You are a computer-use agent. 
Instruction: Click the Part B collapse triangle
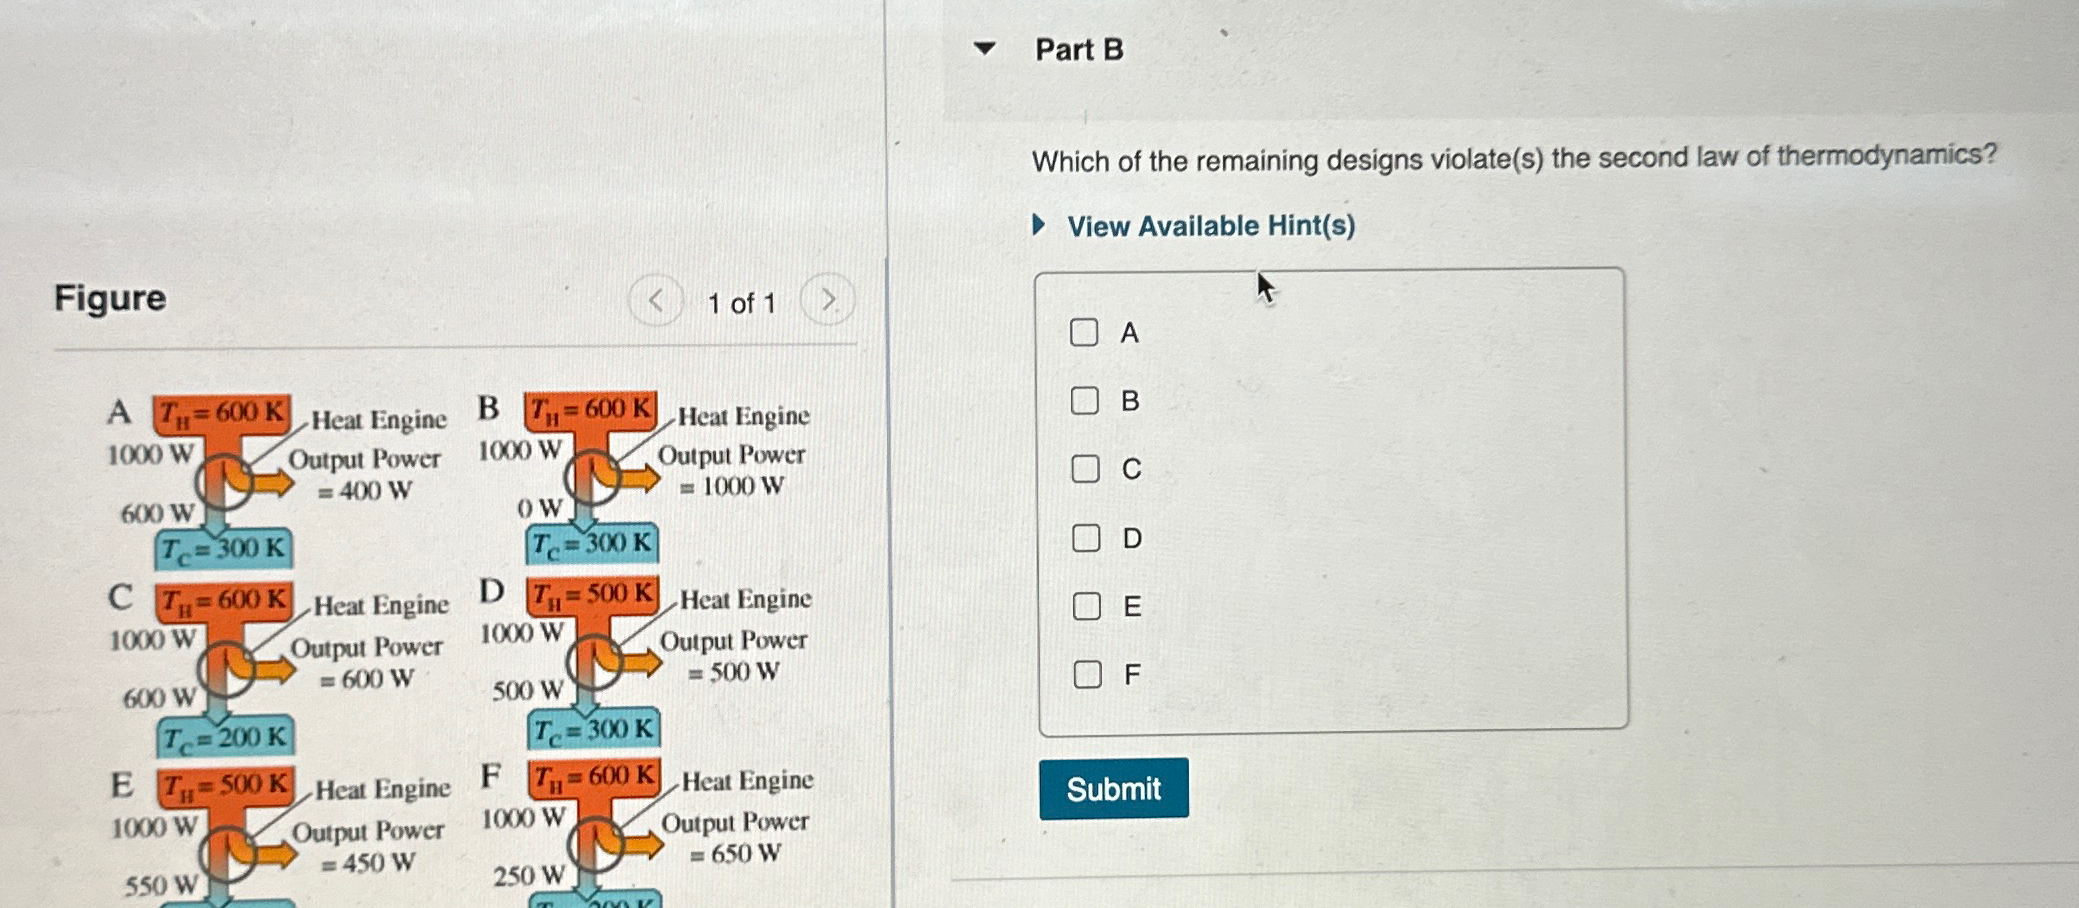tap(984, 48)
